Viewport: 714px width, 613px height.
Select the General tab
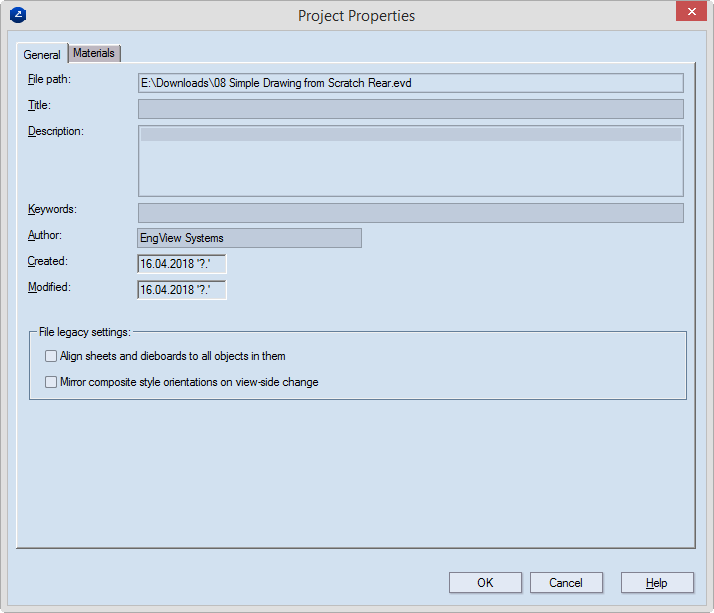pyautogui.click(x=42, y=54)
